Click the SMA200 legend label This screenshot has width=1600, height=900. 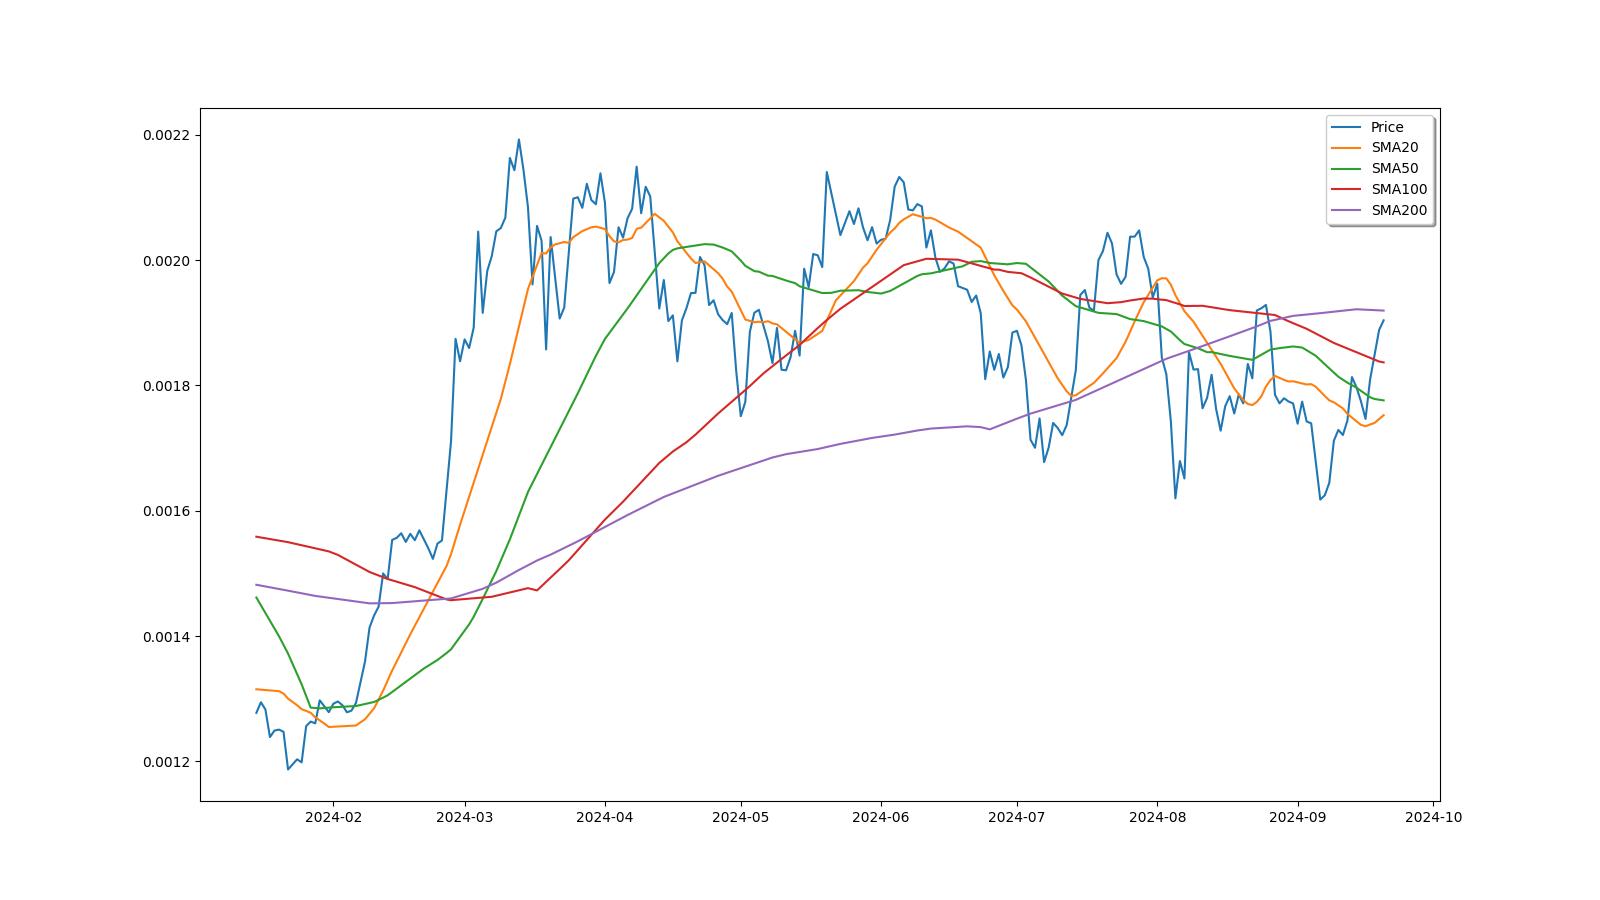[x=1399, y=211]
